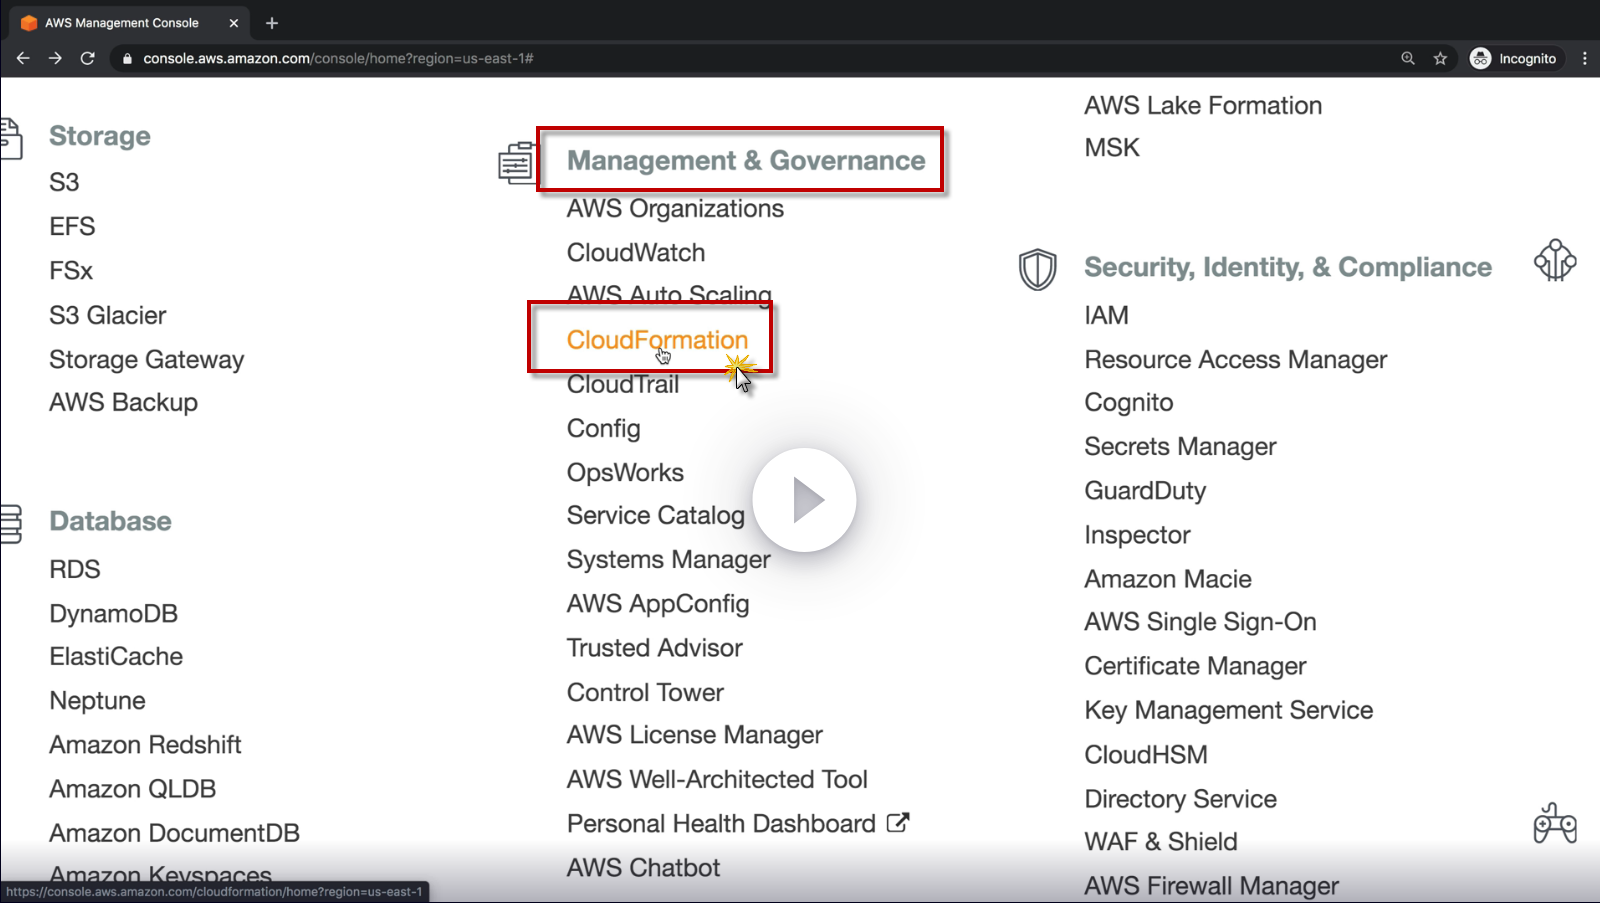Open Amazon Macie

click(1168, 579)
